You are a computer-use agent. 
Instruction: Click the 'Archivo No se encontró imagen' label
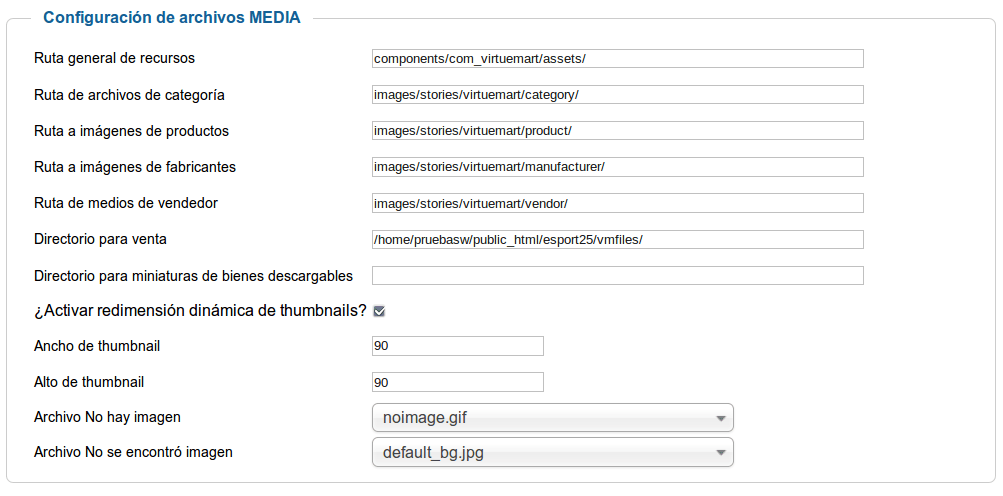point(133,452)
